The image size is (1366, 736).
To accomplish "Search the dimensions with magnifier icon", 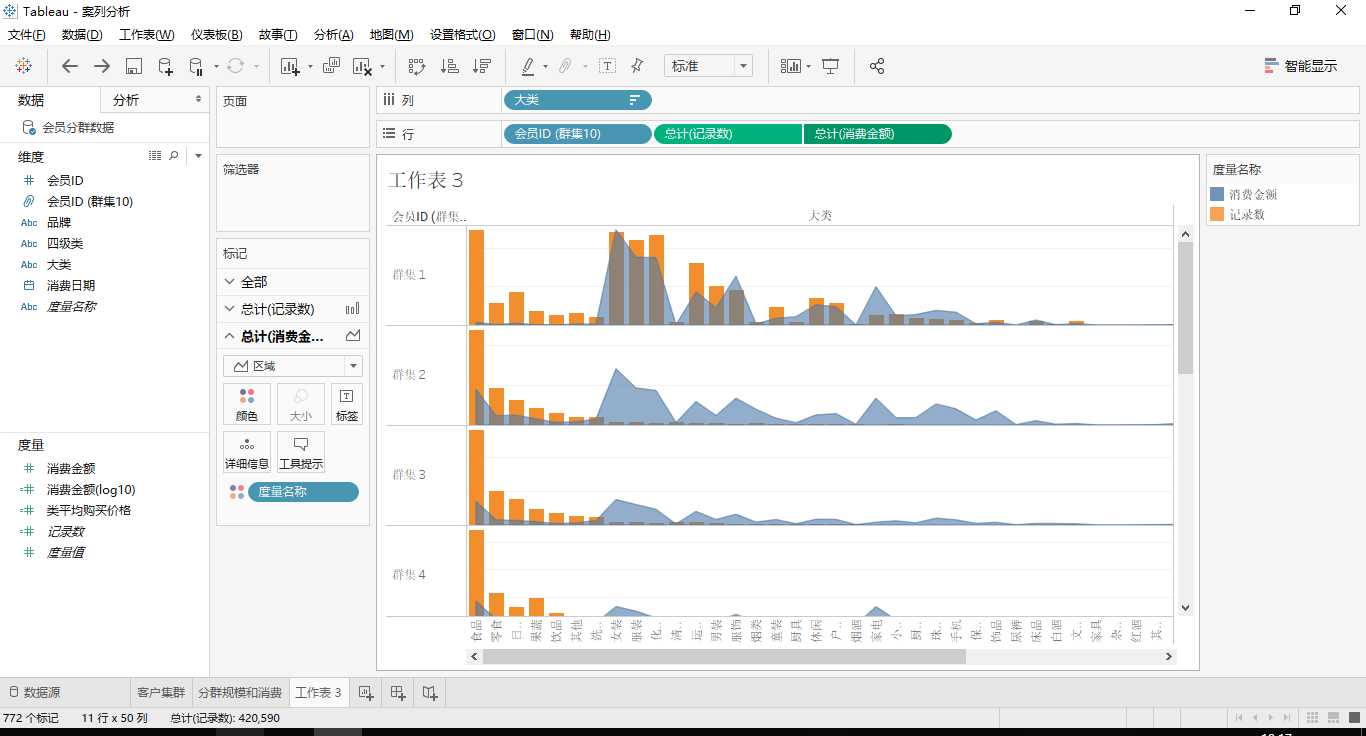I will [x=174, y=156].
